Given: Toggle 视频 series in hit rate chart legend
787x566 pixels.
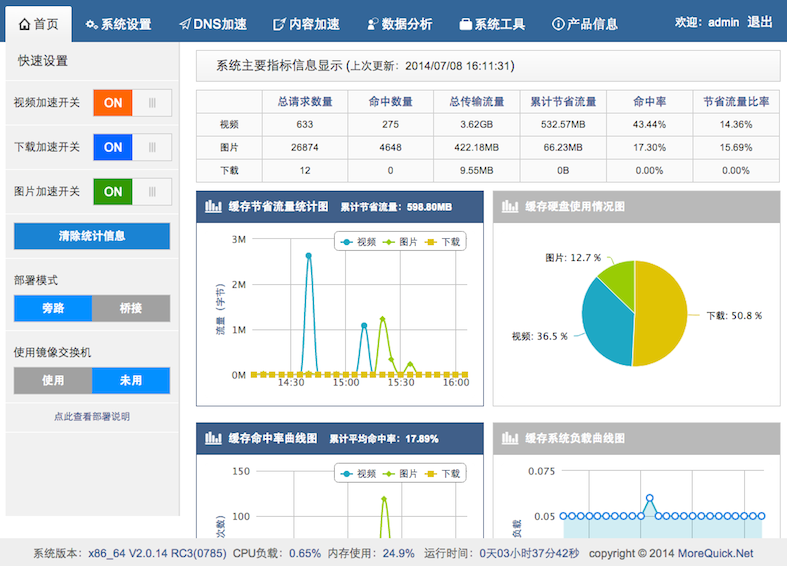Looking at the screenshot, I should [358, 474].
